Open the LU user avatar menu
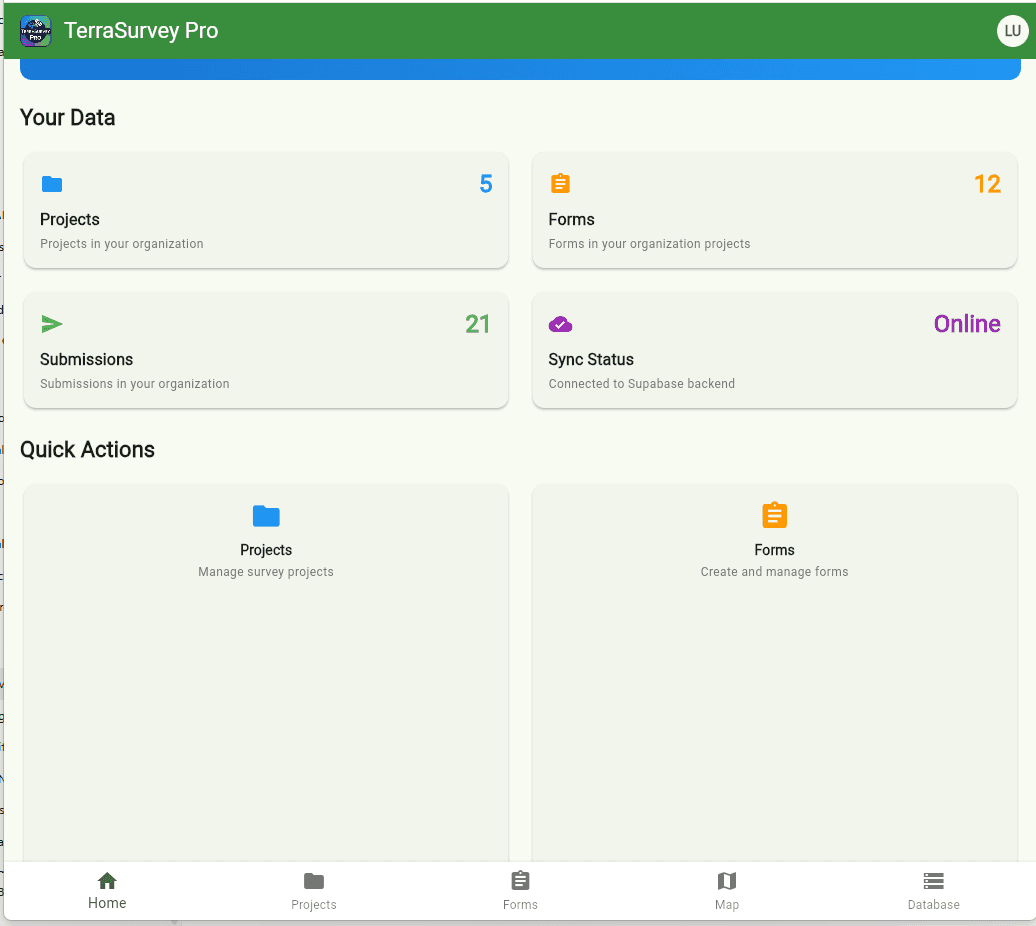 click(x=1013, y=30)
